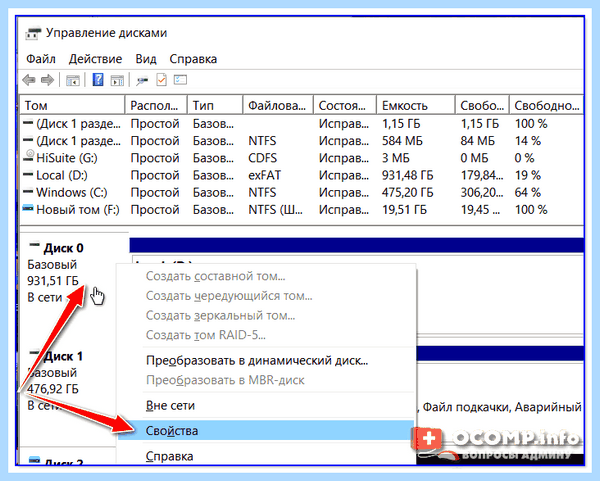
Task: Select the Windows (C:) volume row
Action: coord(300,192)
